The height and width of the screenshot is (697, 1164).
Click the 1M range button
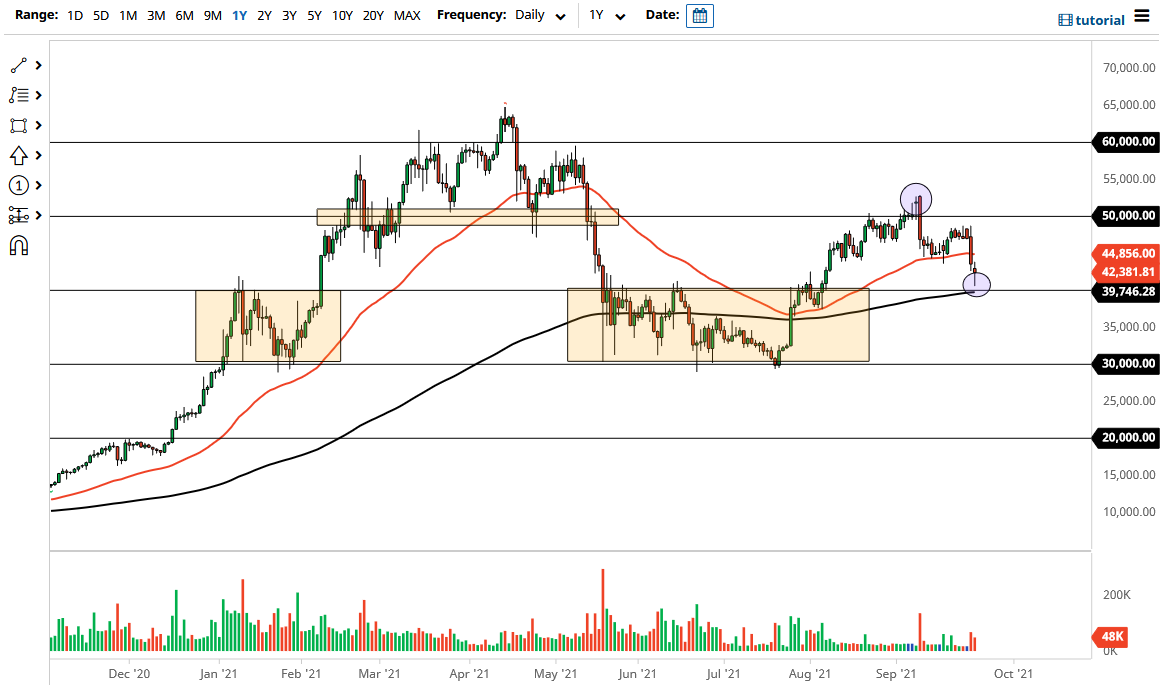click(127, 16)
